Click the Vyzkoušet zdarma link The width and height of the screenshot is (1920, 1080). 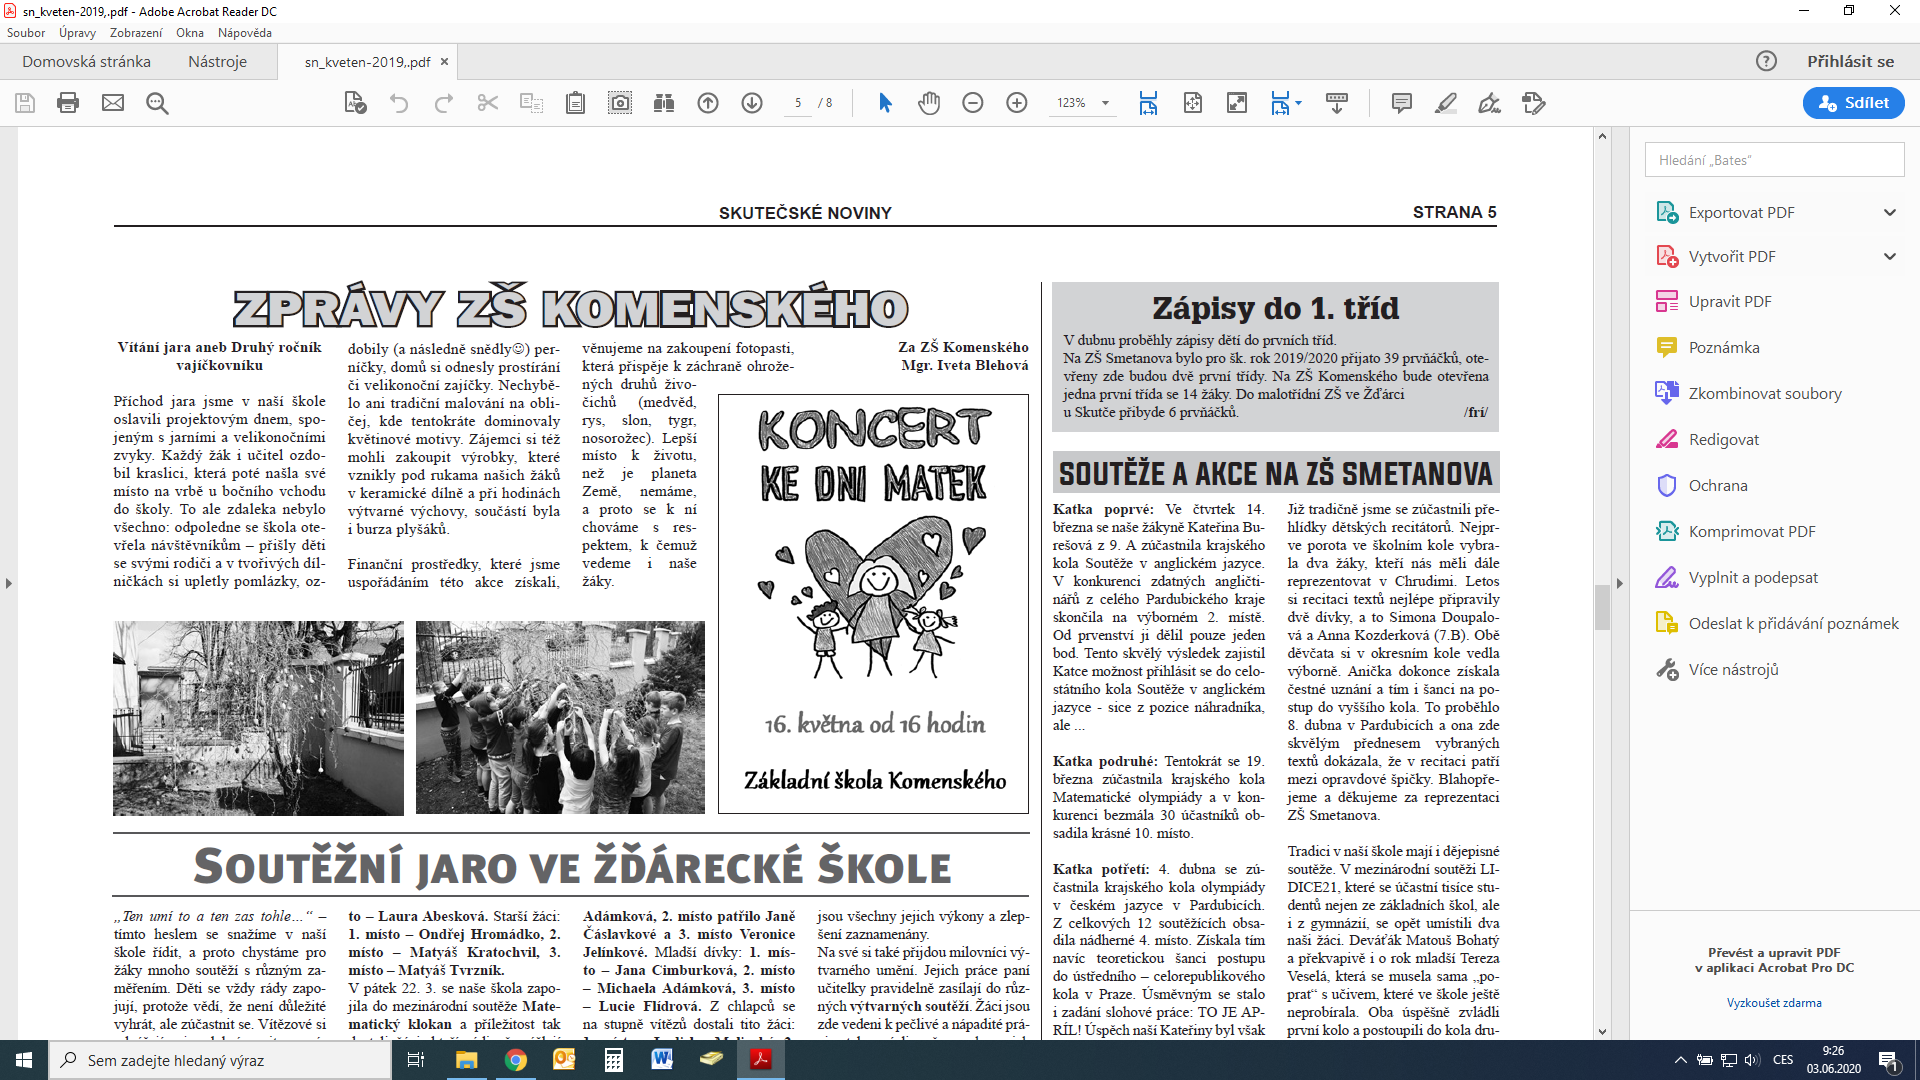tap(1773, 1002)
